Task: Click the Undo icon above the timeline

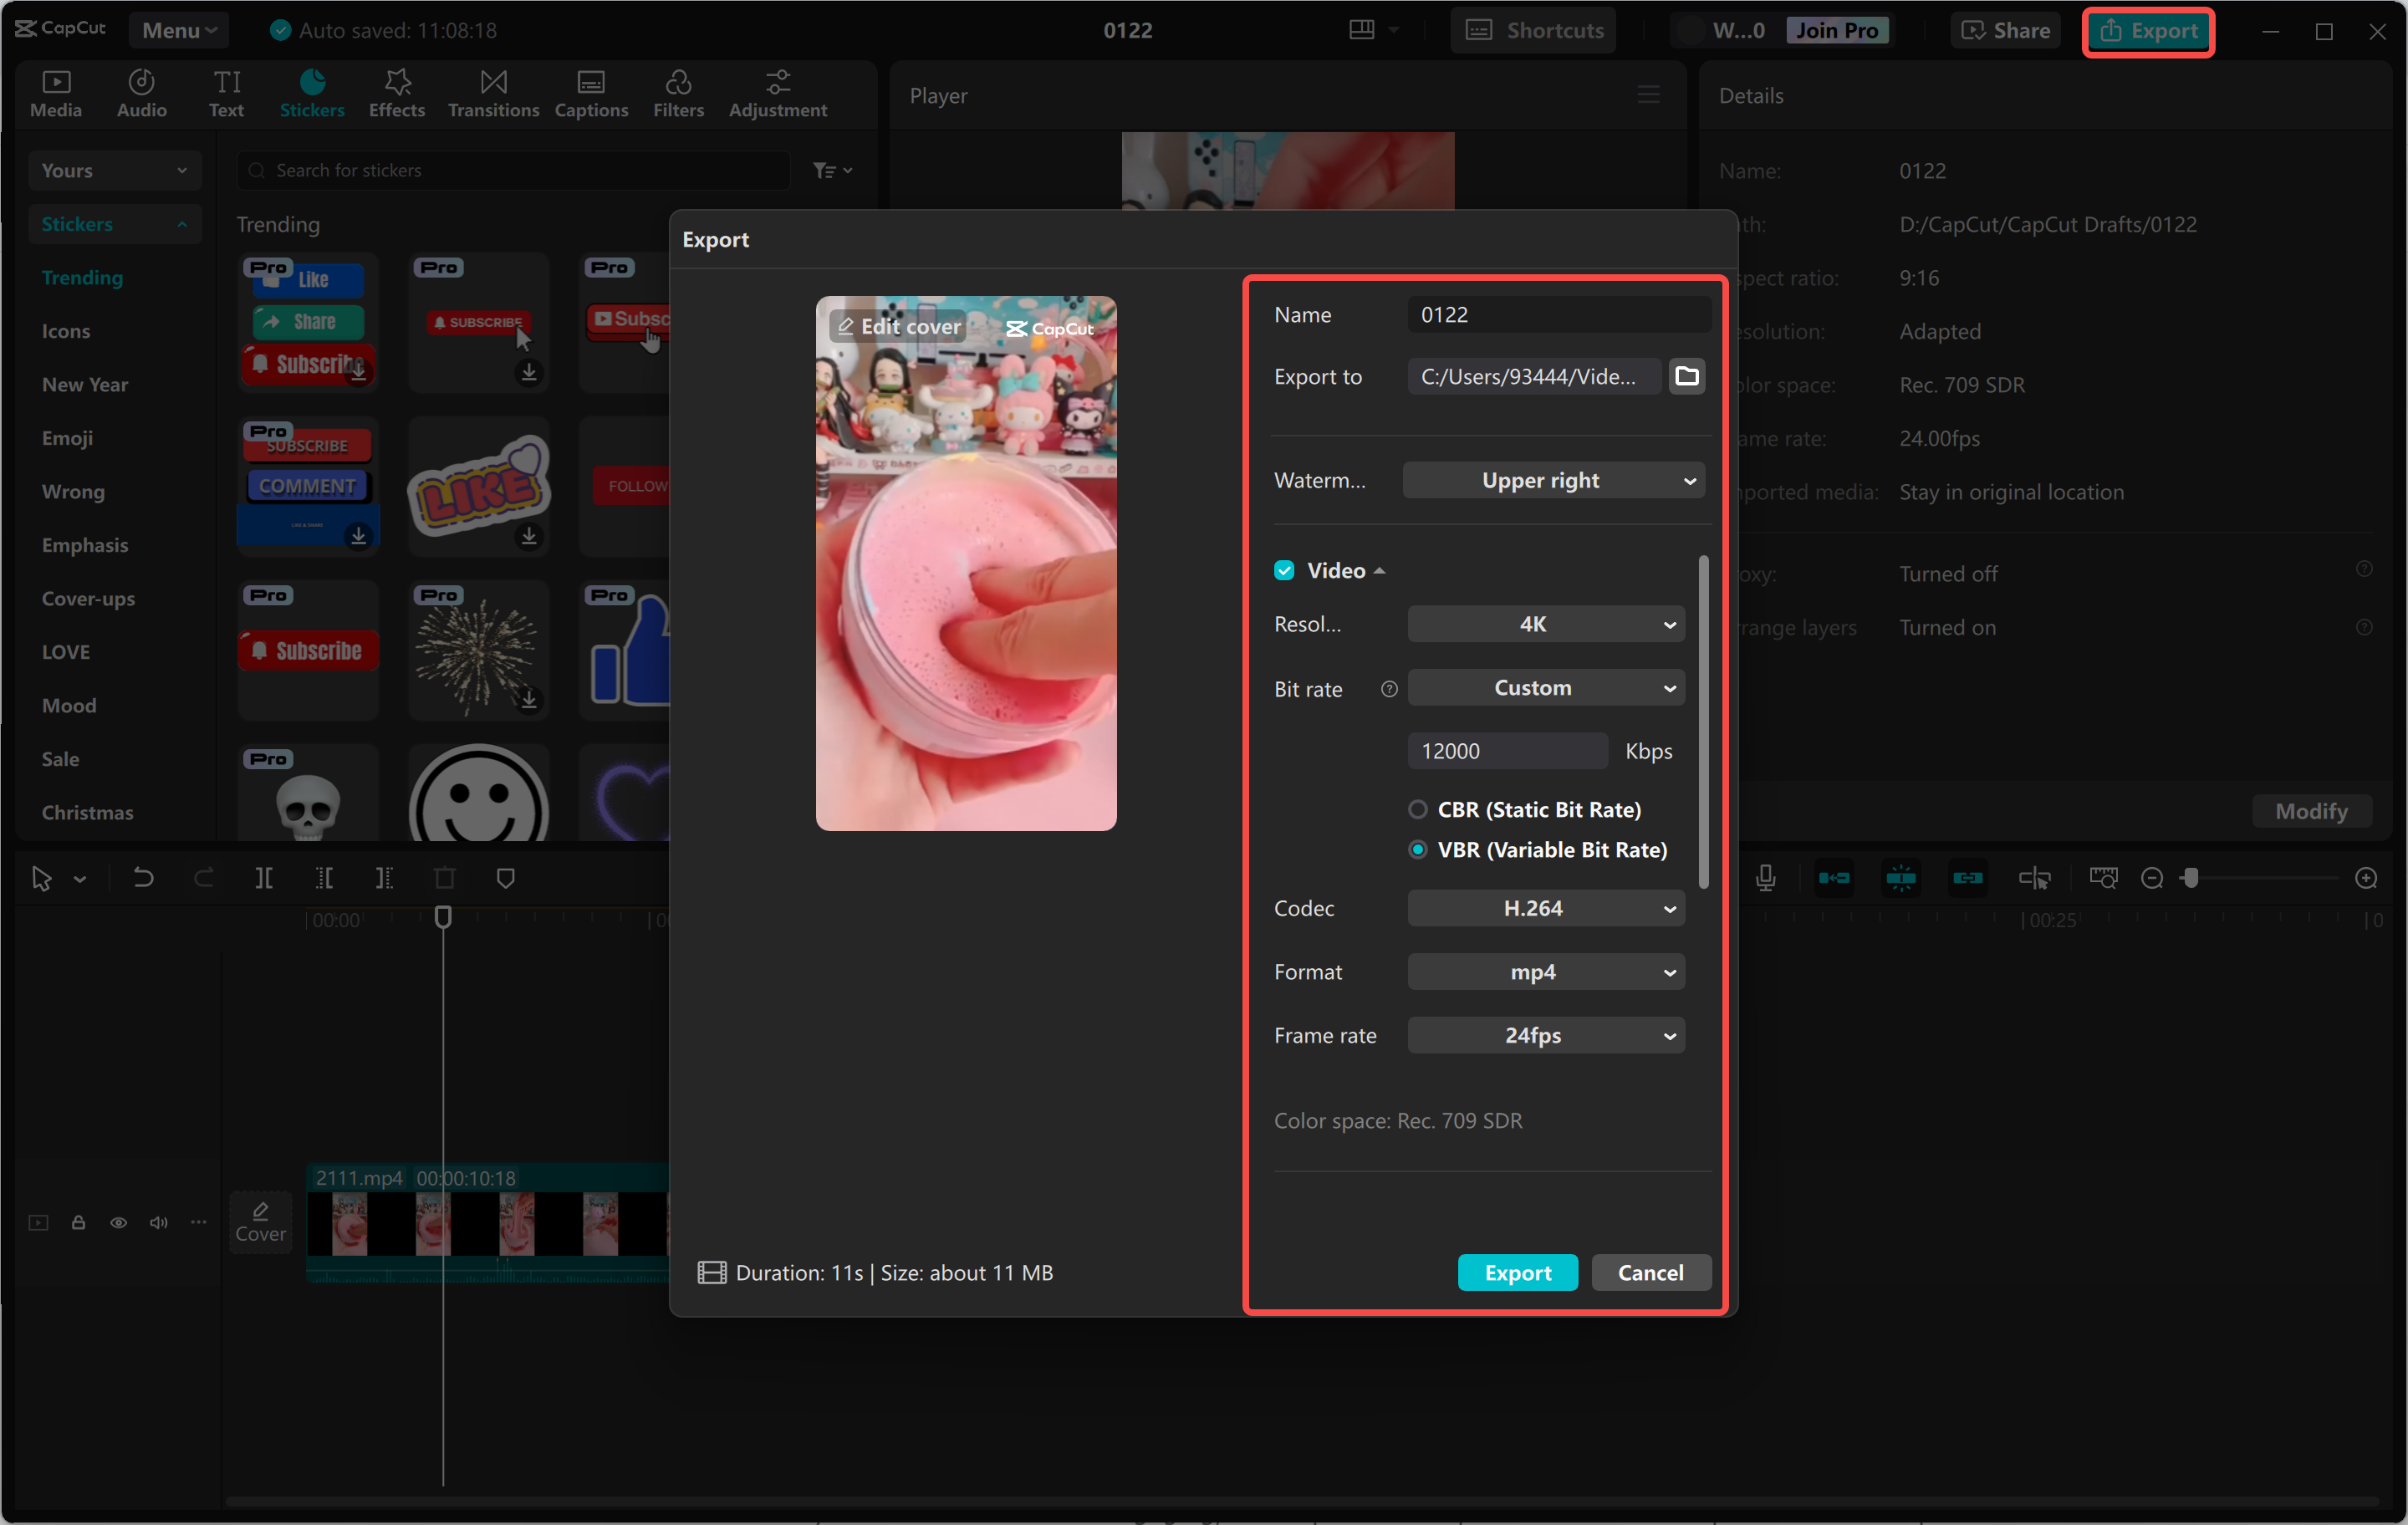Action: pos(143,878)
